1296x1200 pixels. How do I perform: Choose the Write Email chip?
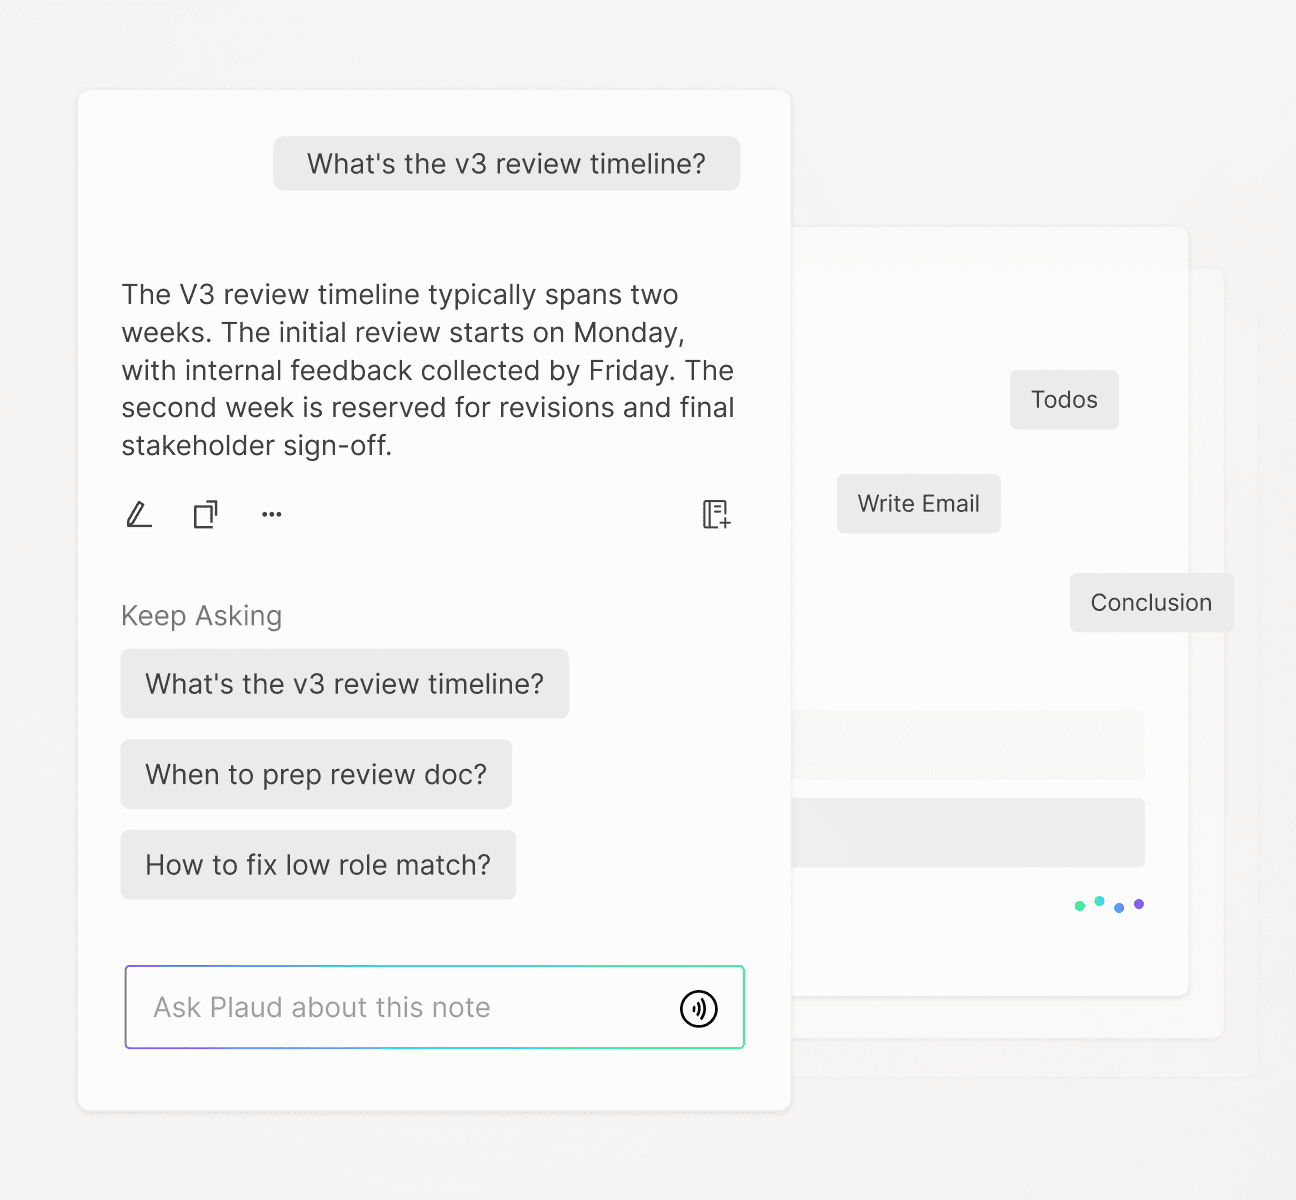click(x=918, y=504)
